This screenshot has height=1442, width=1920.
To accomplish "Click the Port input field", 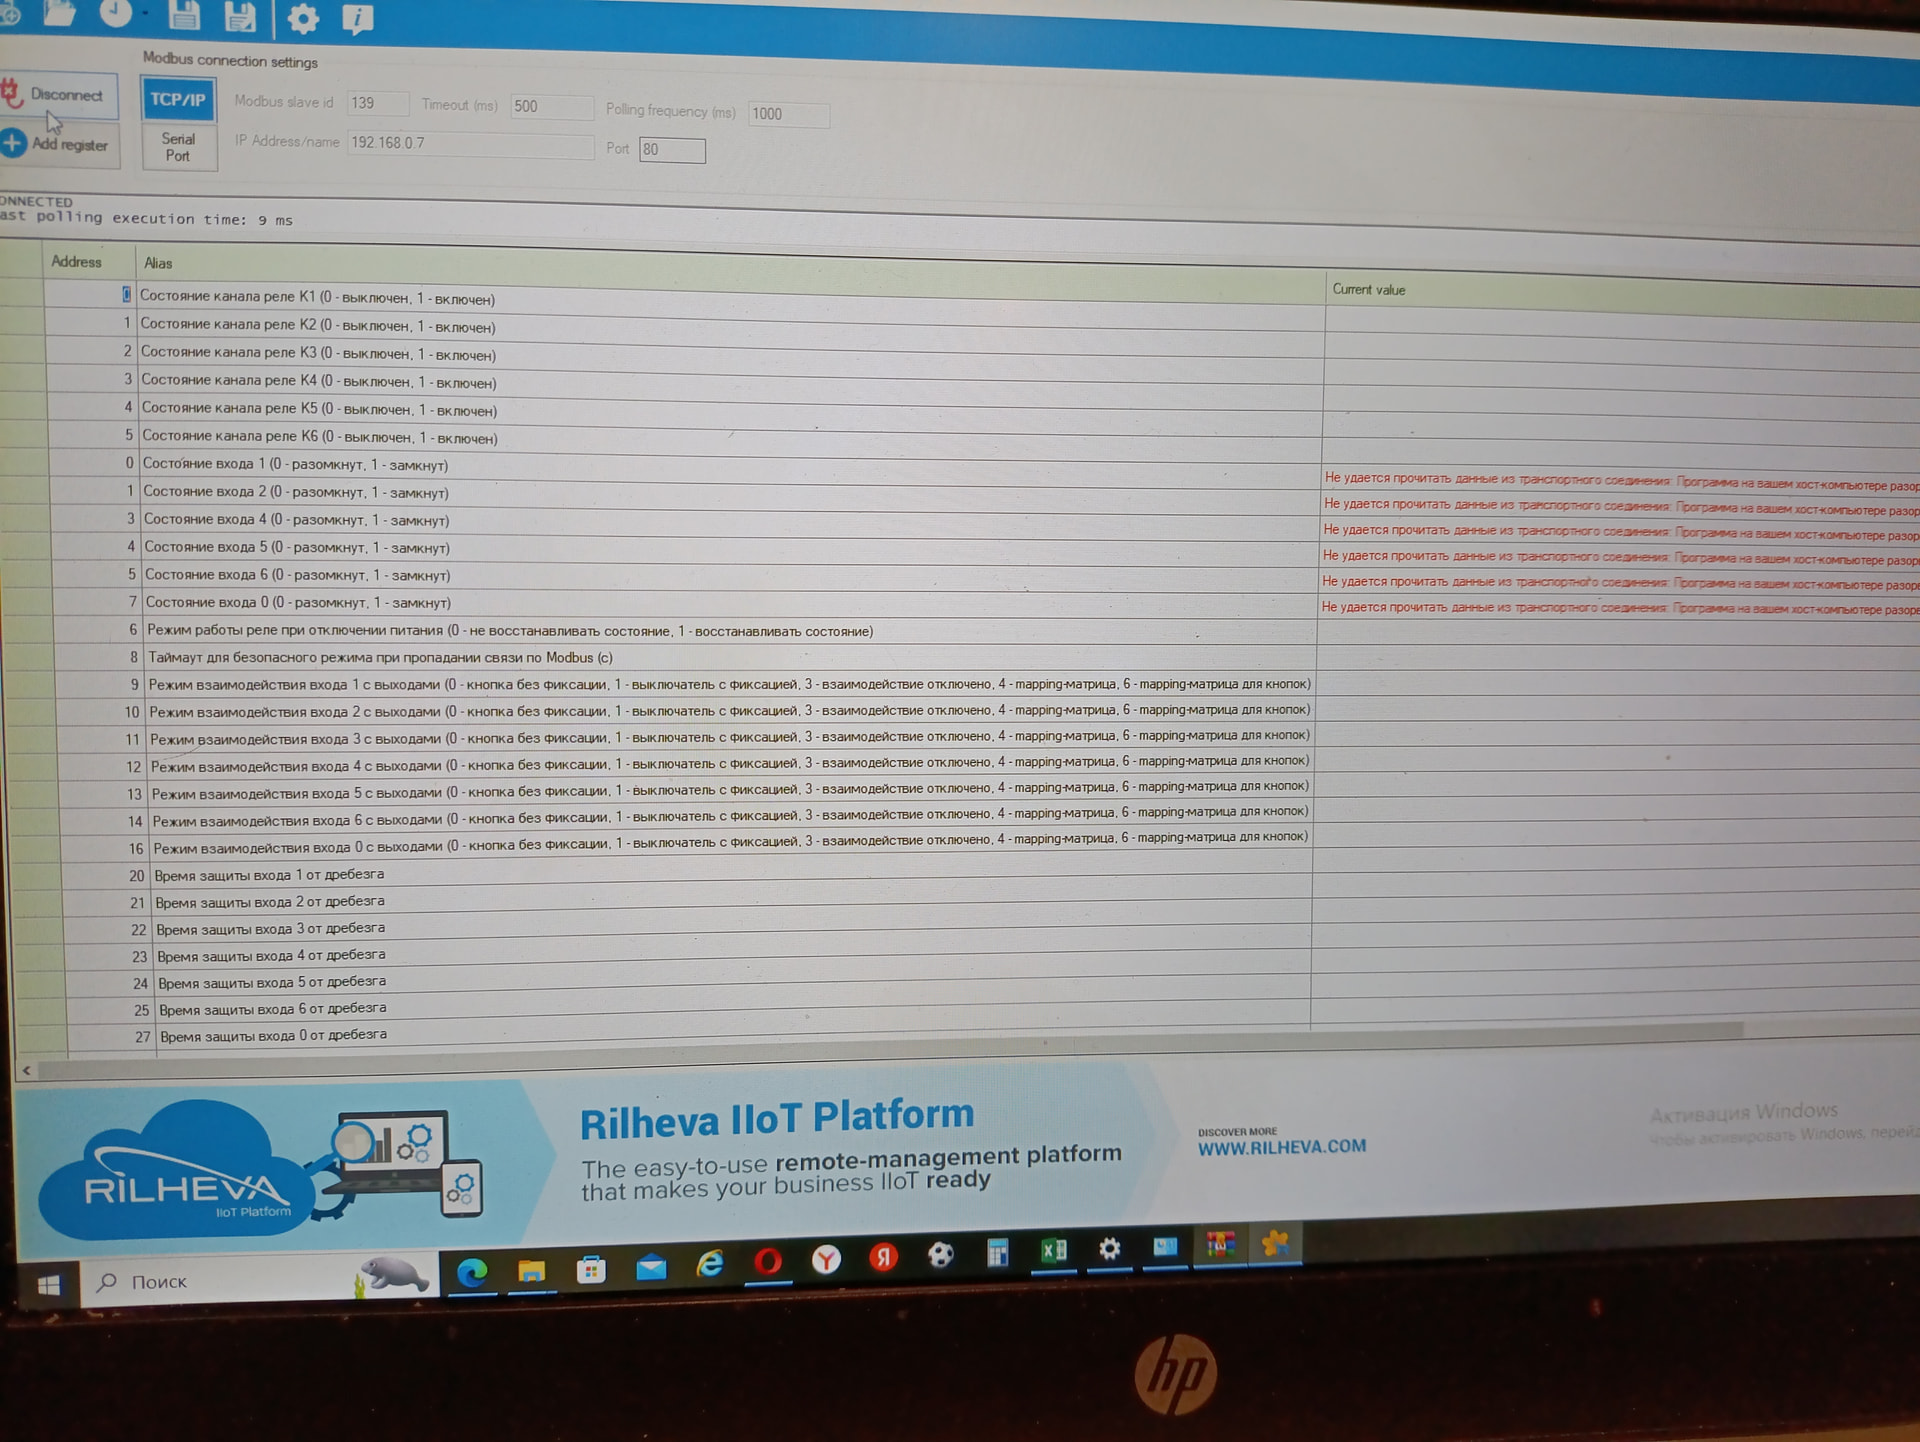I will point(672,150).
